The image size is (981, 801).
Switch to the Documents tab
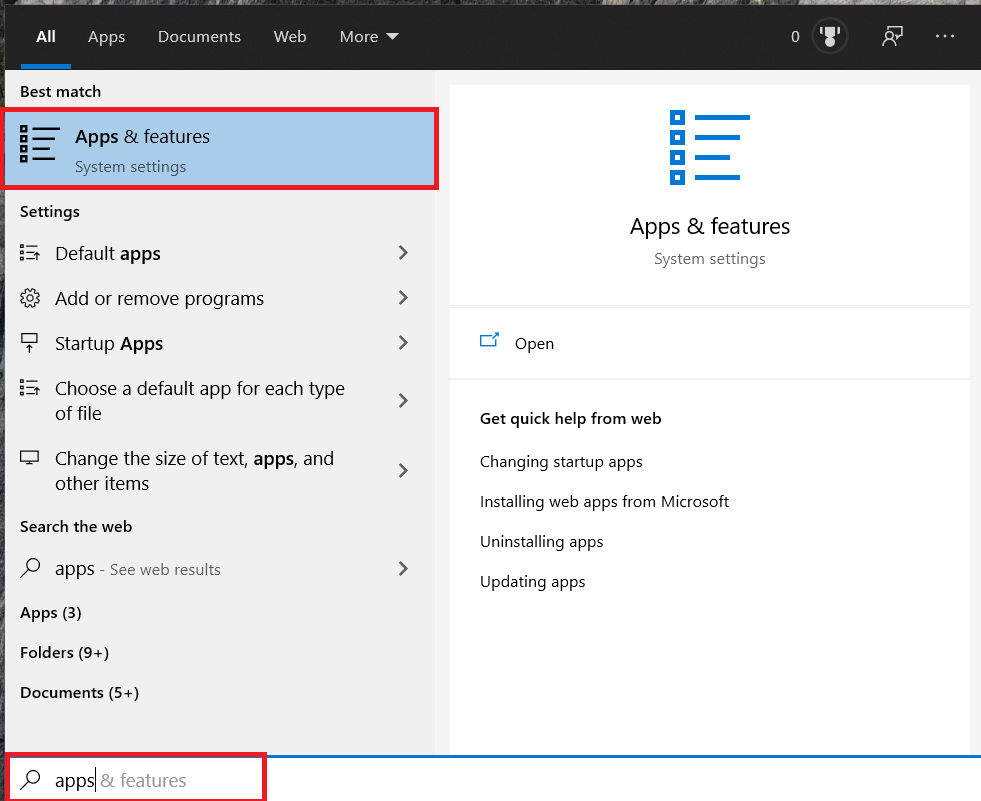[199, 37]
